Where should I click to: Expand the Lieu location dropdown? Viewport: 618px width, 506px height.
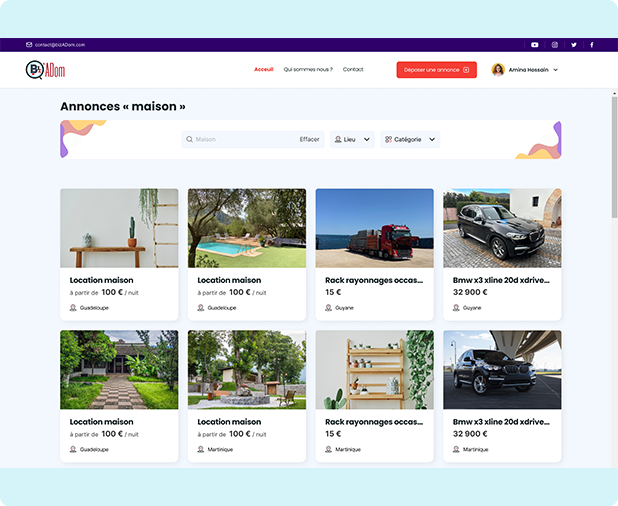click(x=352, y=140)
